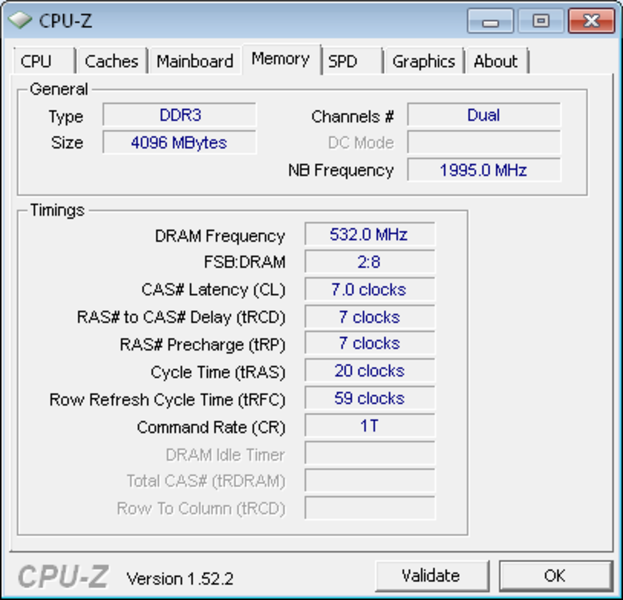Click the RAS# Precharge (tRP) label

[x=203, y=345]
